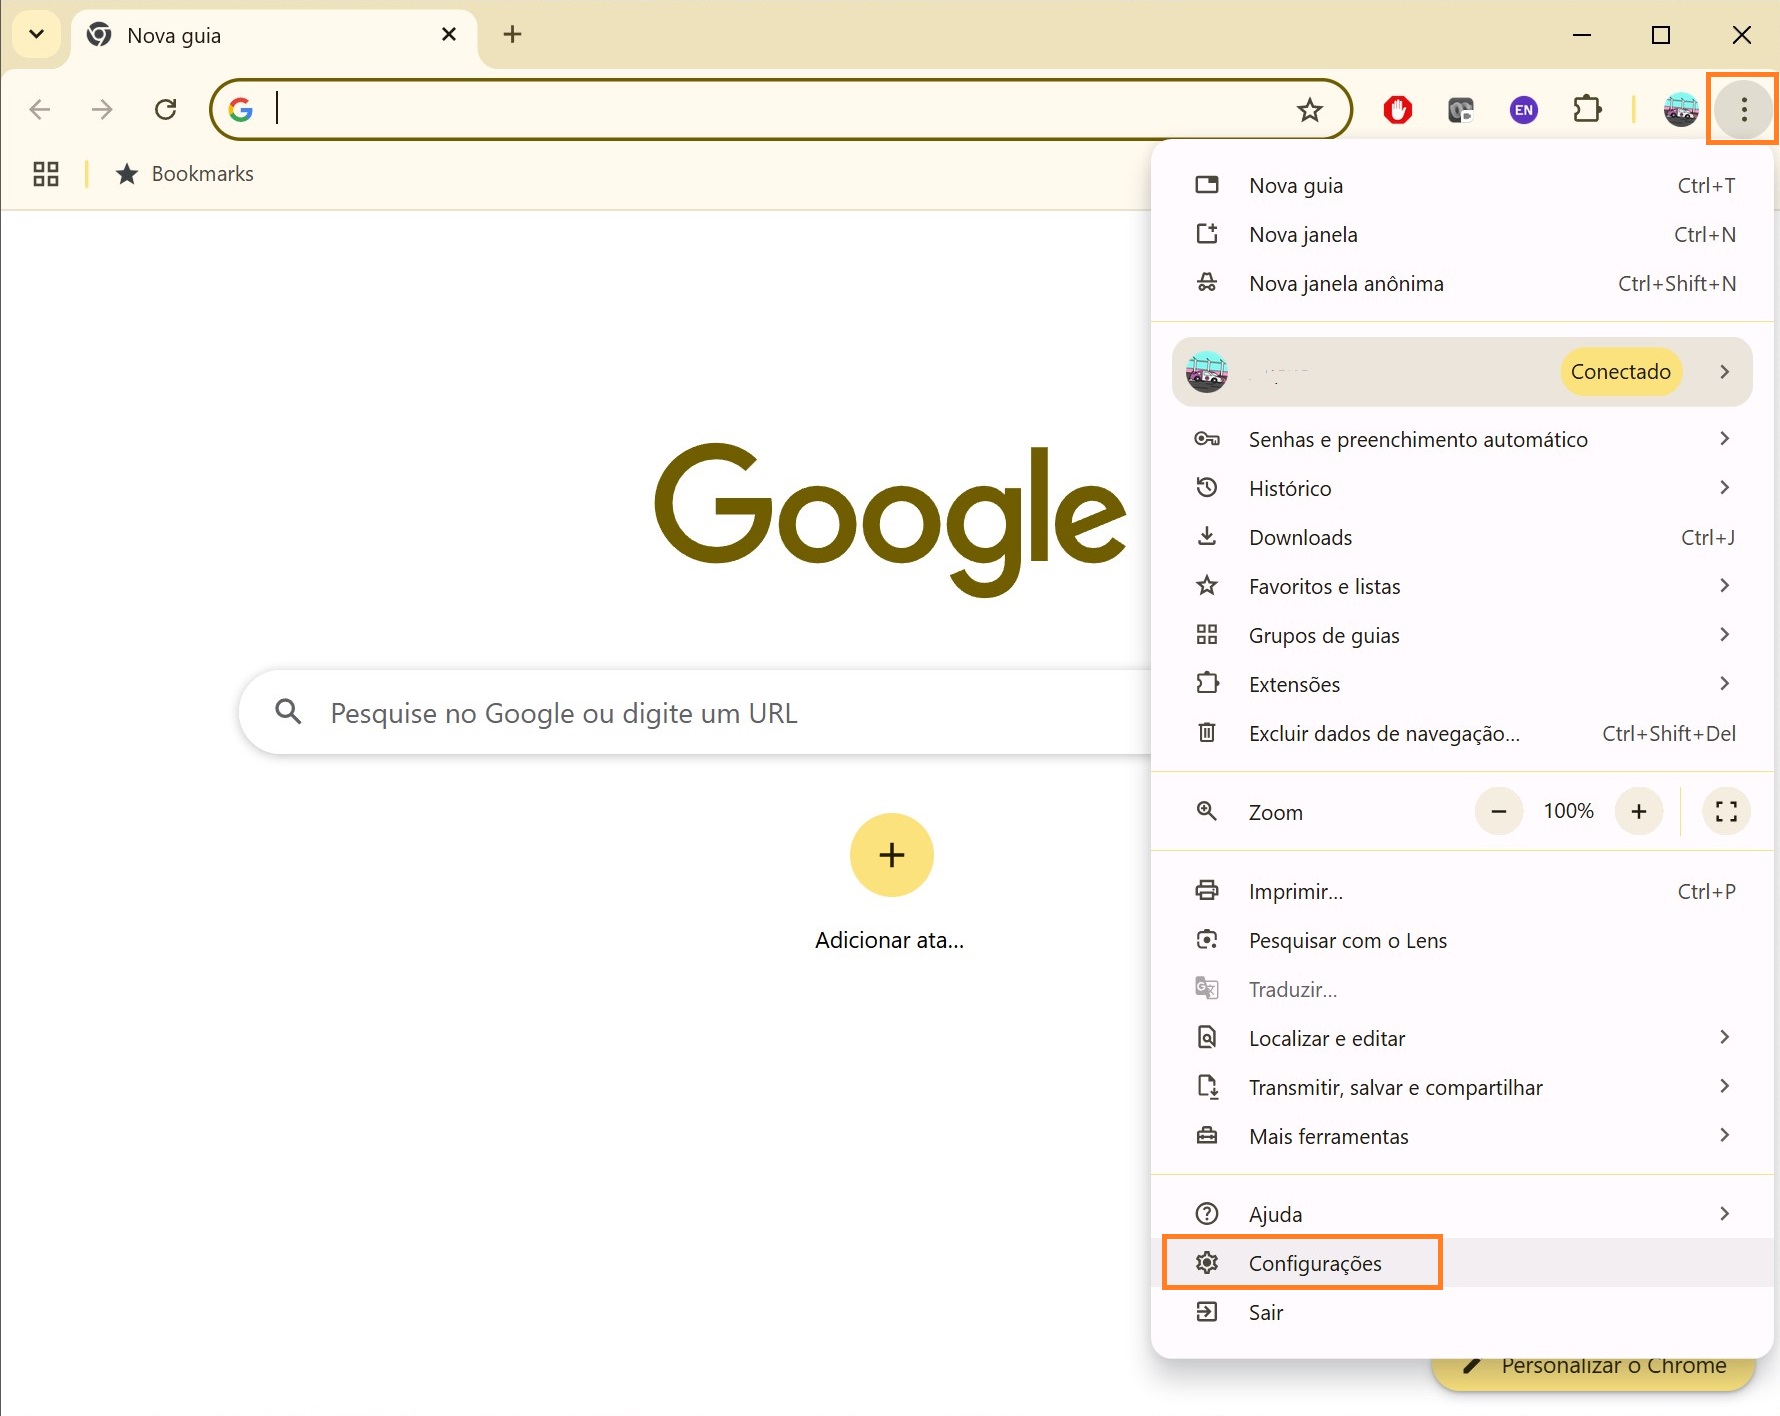Open Senhas e preenchimento automático
Image resolution: width=1780 pixels, height=1416 pixels.
tap(1462, 439)
